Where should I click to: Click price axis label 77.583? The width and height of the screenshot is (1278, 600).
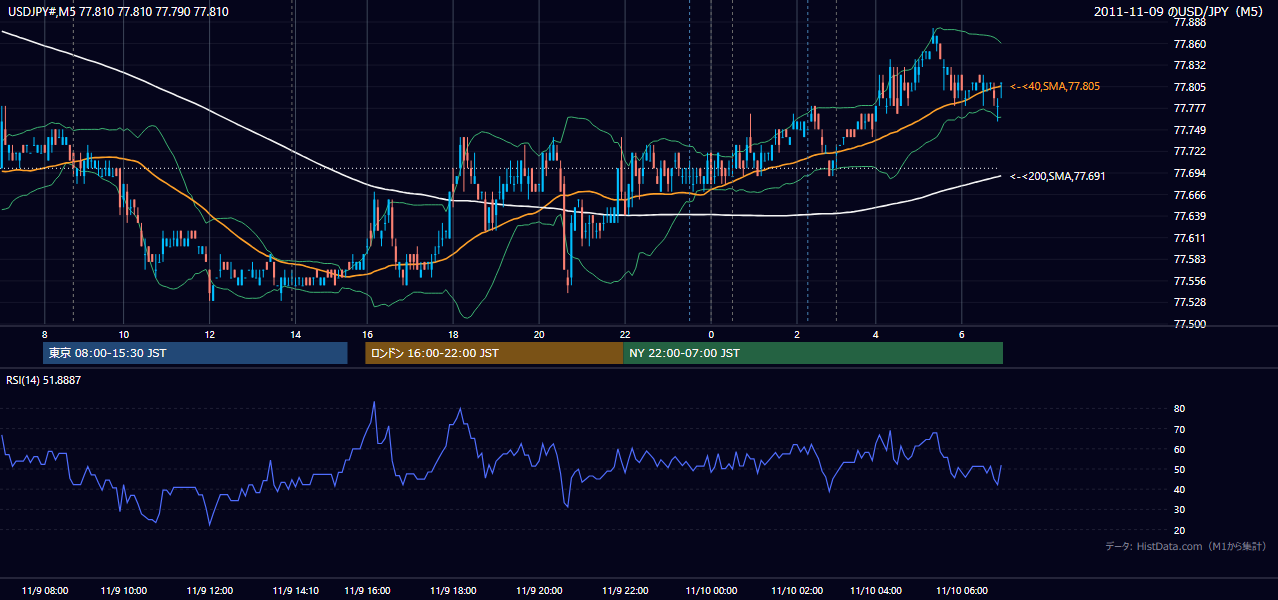[x=1189, y=259]
